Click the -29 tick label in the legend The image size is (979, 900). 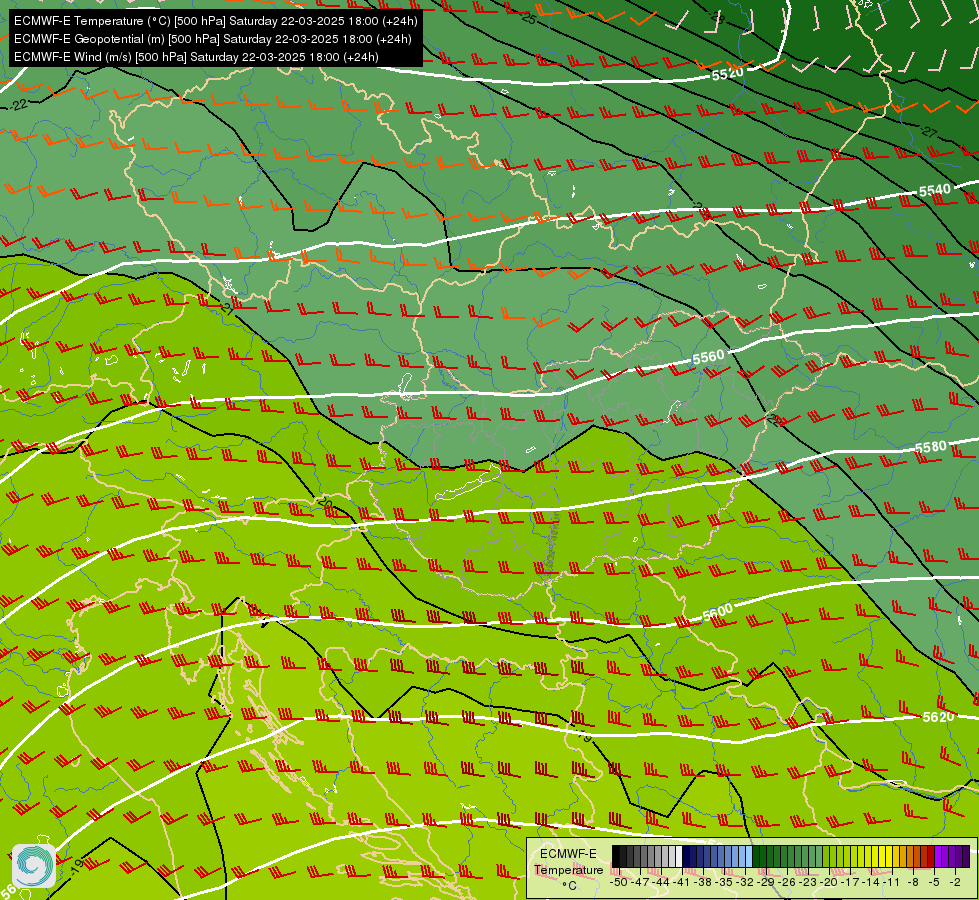[x=766, y=882]
